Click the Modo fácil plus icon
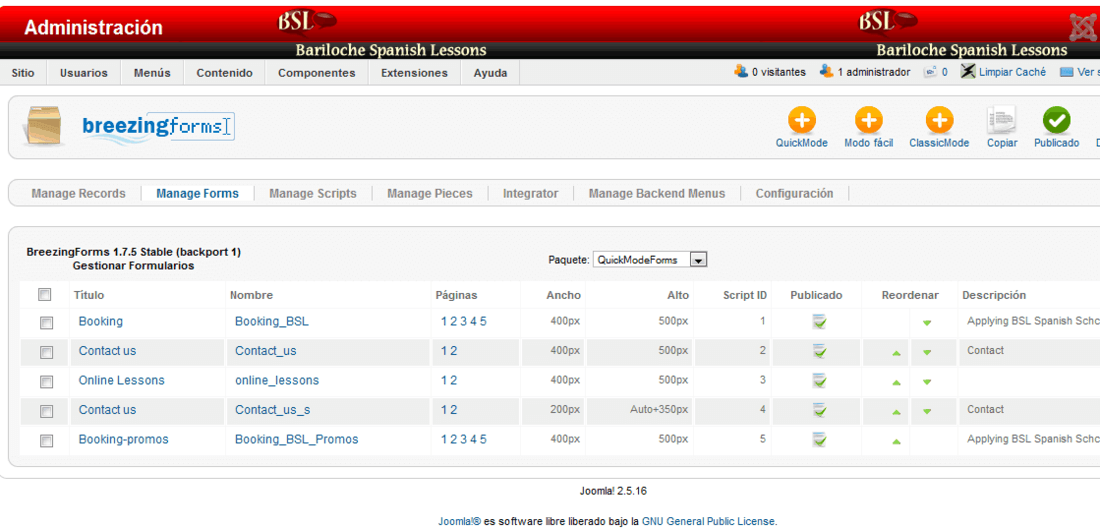 pos(868,121)
